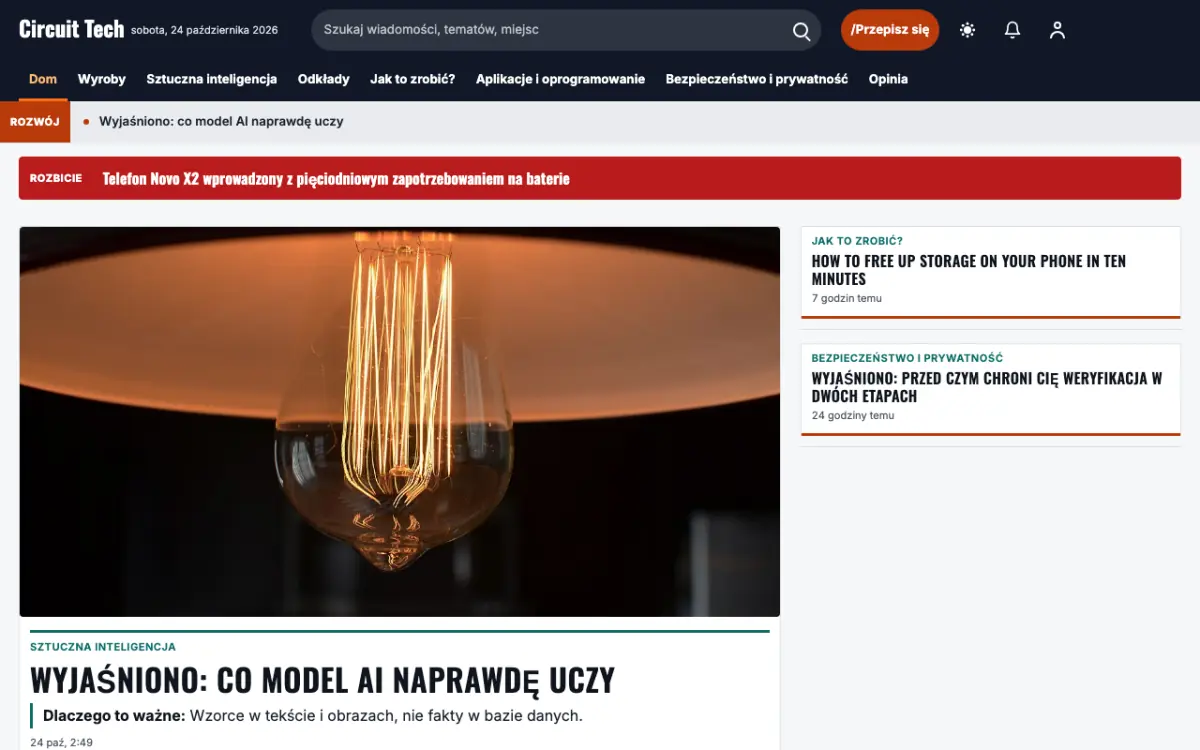The height and width of the screenshot is (750, 1200).
Task: Open article 'How to free up storage on your phone'
Action: (x=969, y=270)
